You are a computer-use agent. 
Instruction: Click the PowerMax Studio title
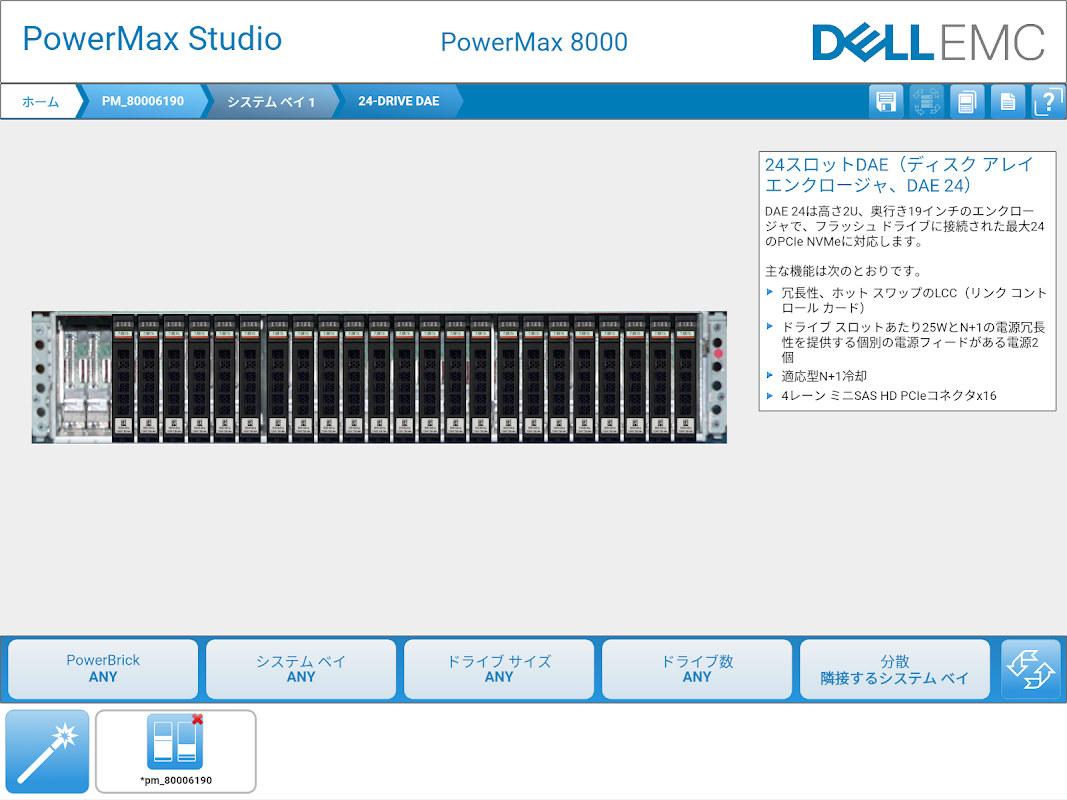click(152, 39)
